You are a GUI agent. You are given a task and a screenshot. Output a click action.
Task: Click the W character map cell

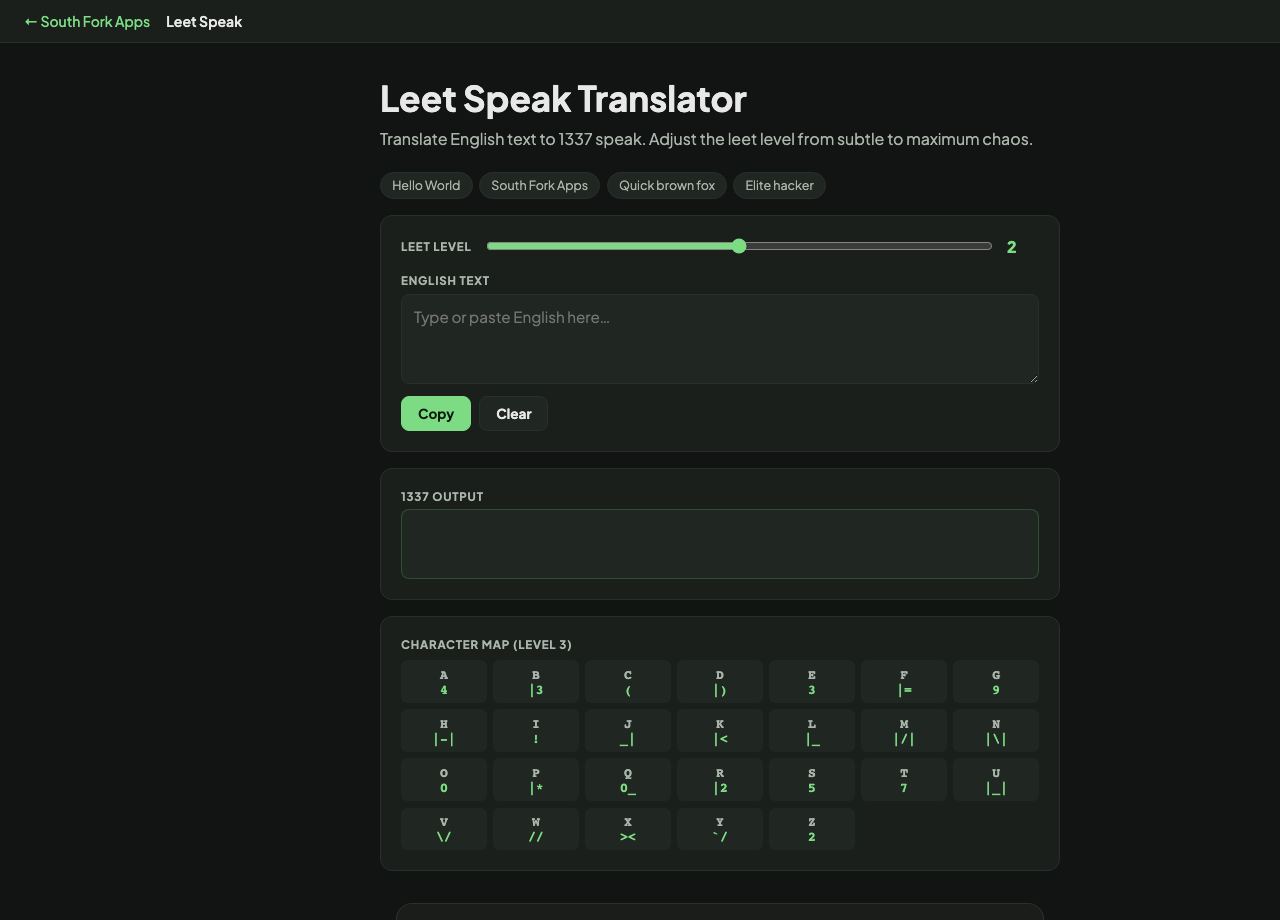pyautogui.click(x=536, y=829)
